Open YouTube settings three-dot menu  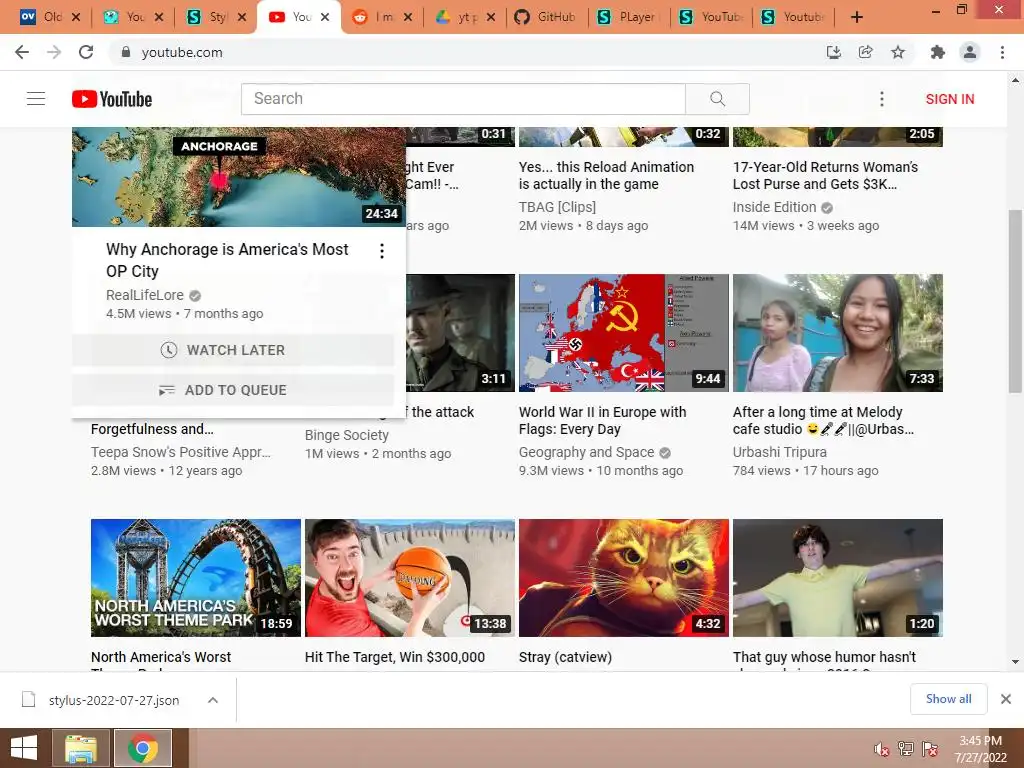coord(882,99)
